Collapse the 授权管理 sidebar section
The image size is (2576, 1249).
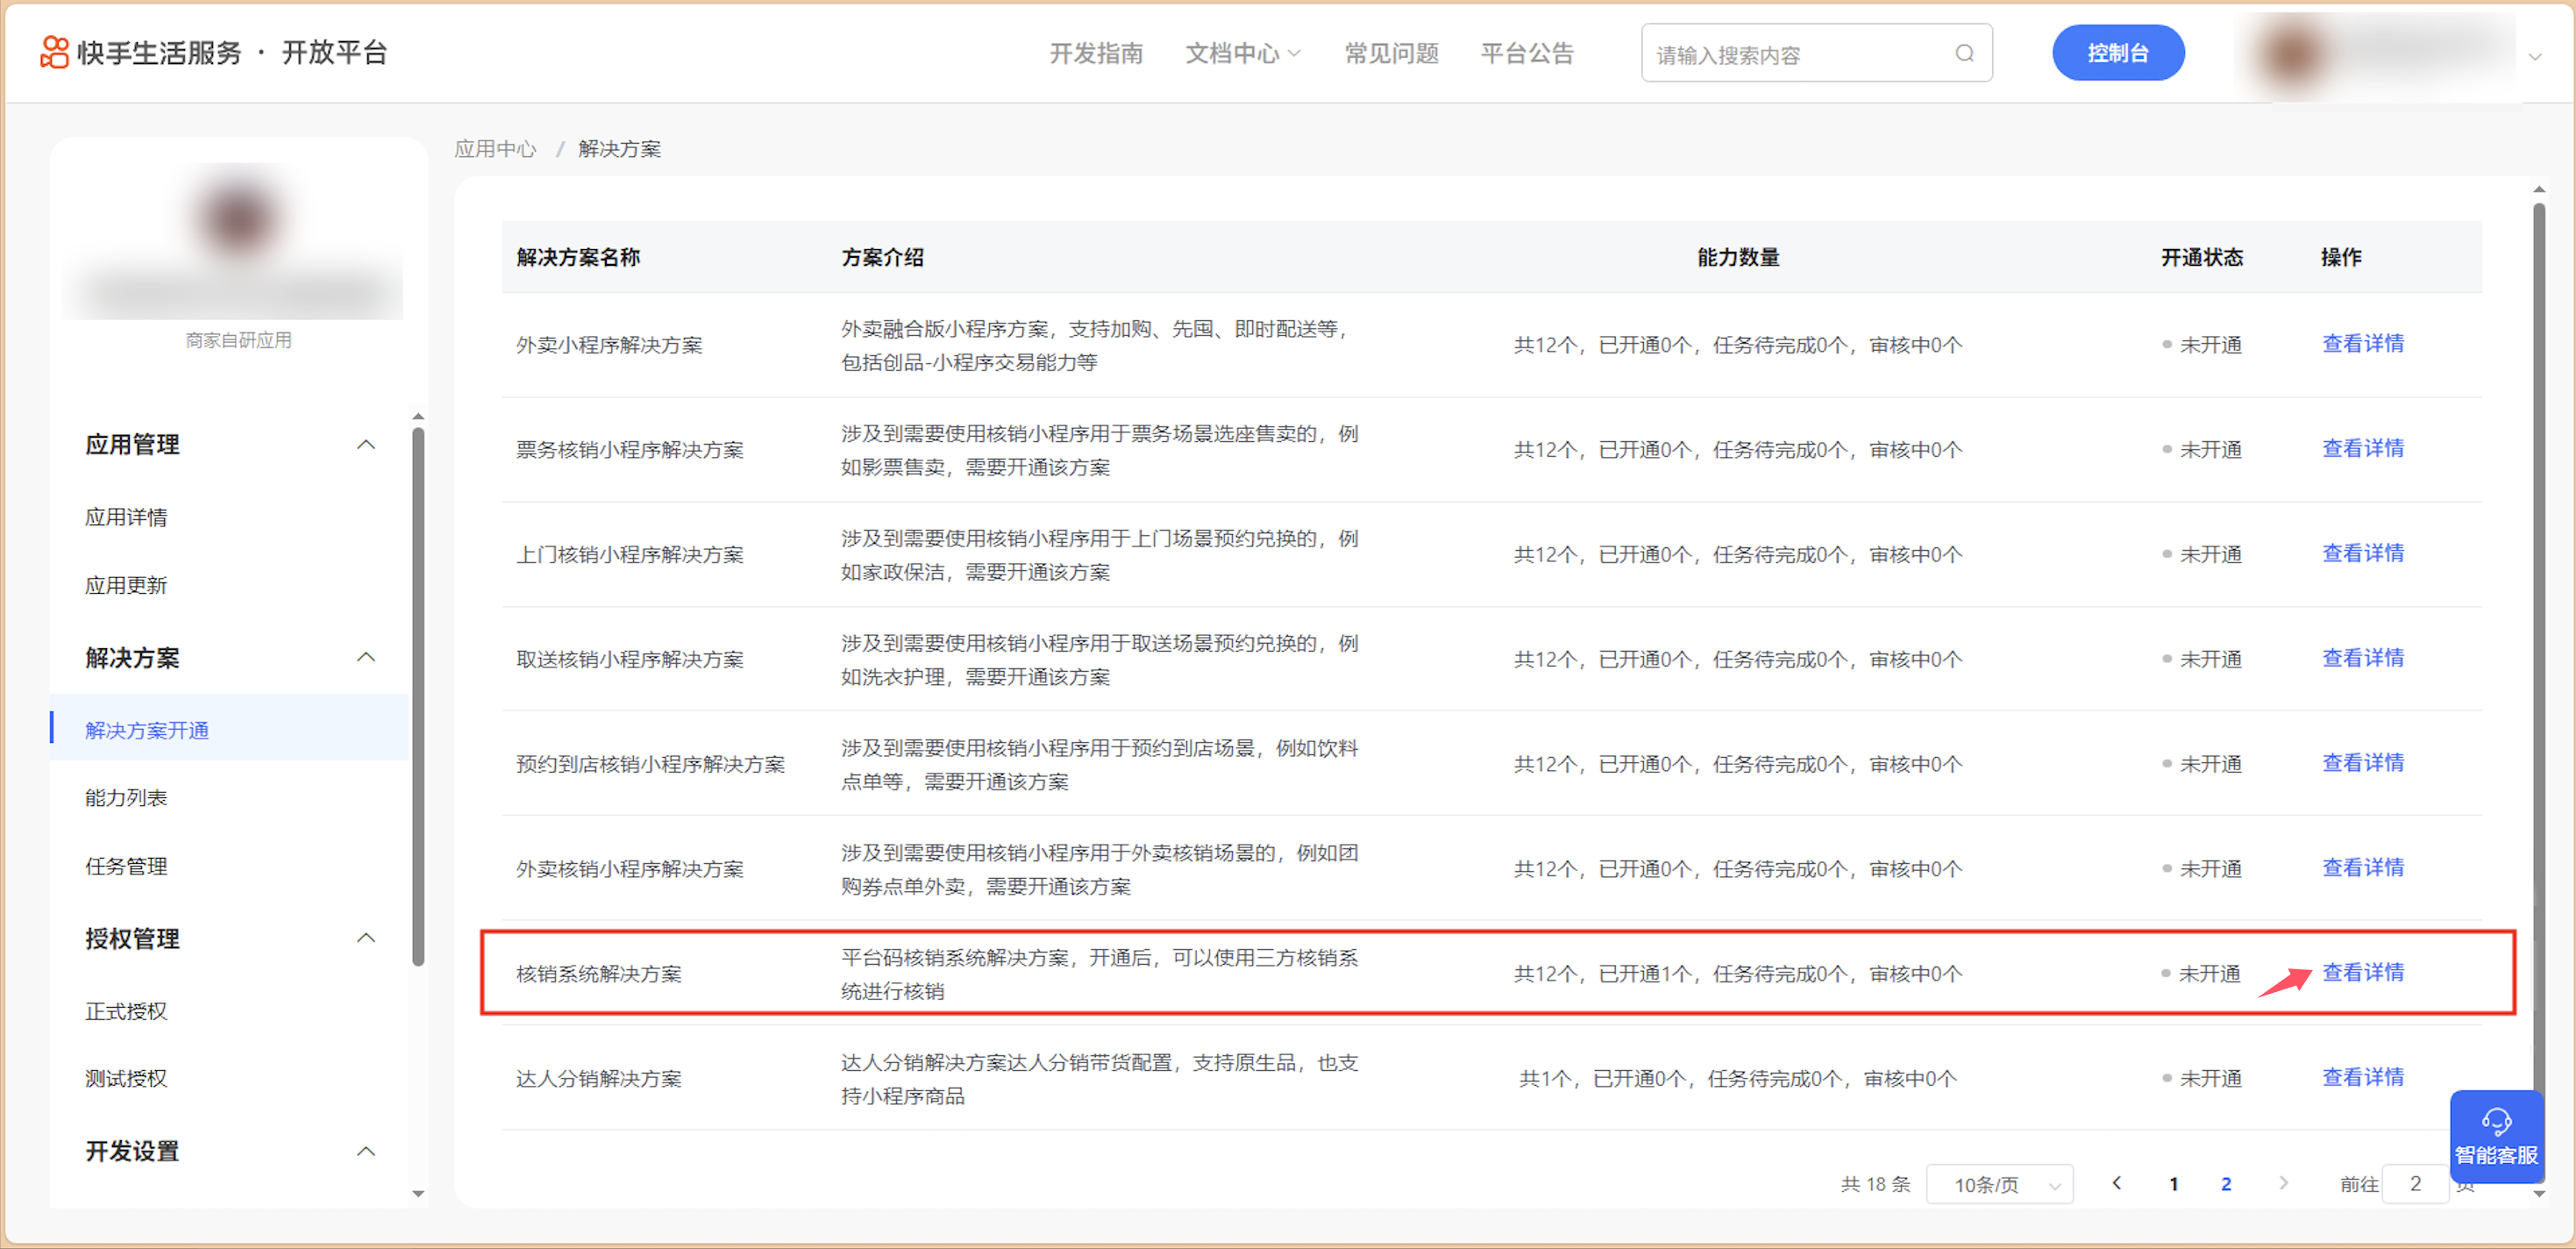pos(366,938)
